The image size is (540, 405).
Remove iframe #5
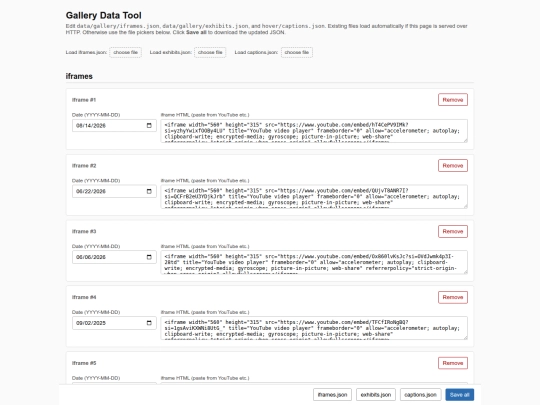point(453,363)
